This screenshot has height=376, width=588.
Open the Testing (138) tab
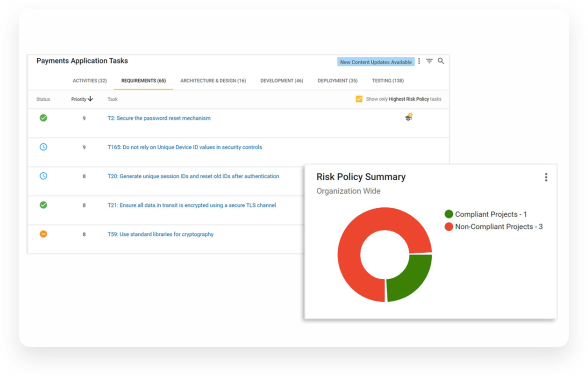pyautogui.click(x=388, y=81)
